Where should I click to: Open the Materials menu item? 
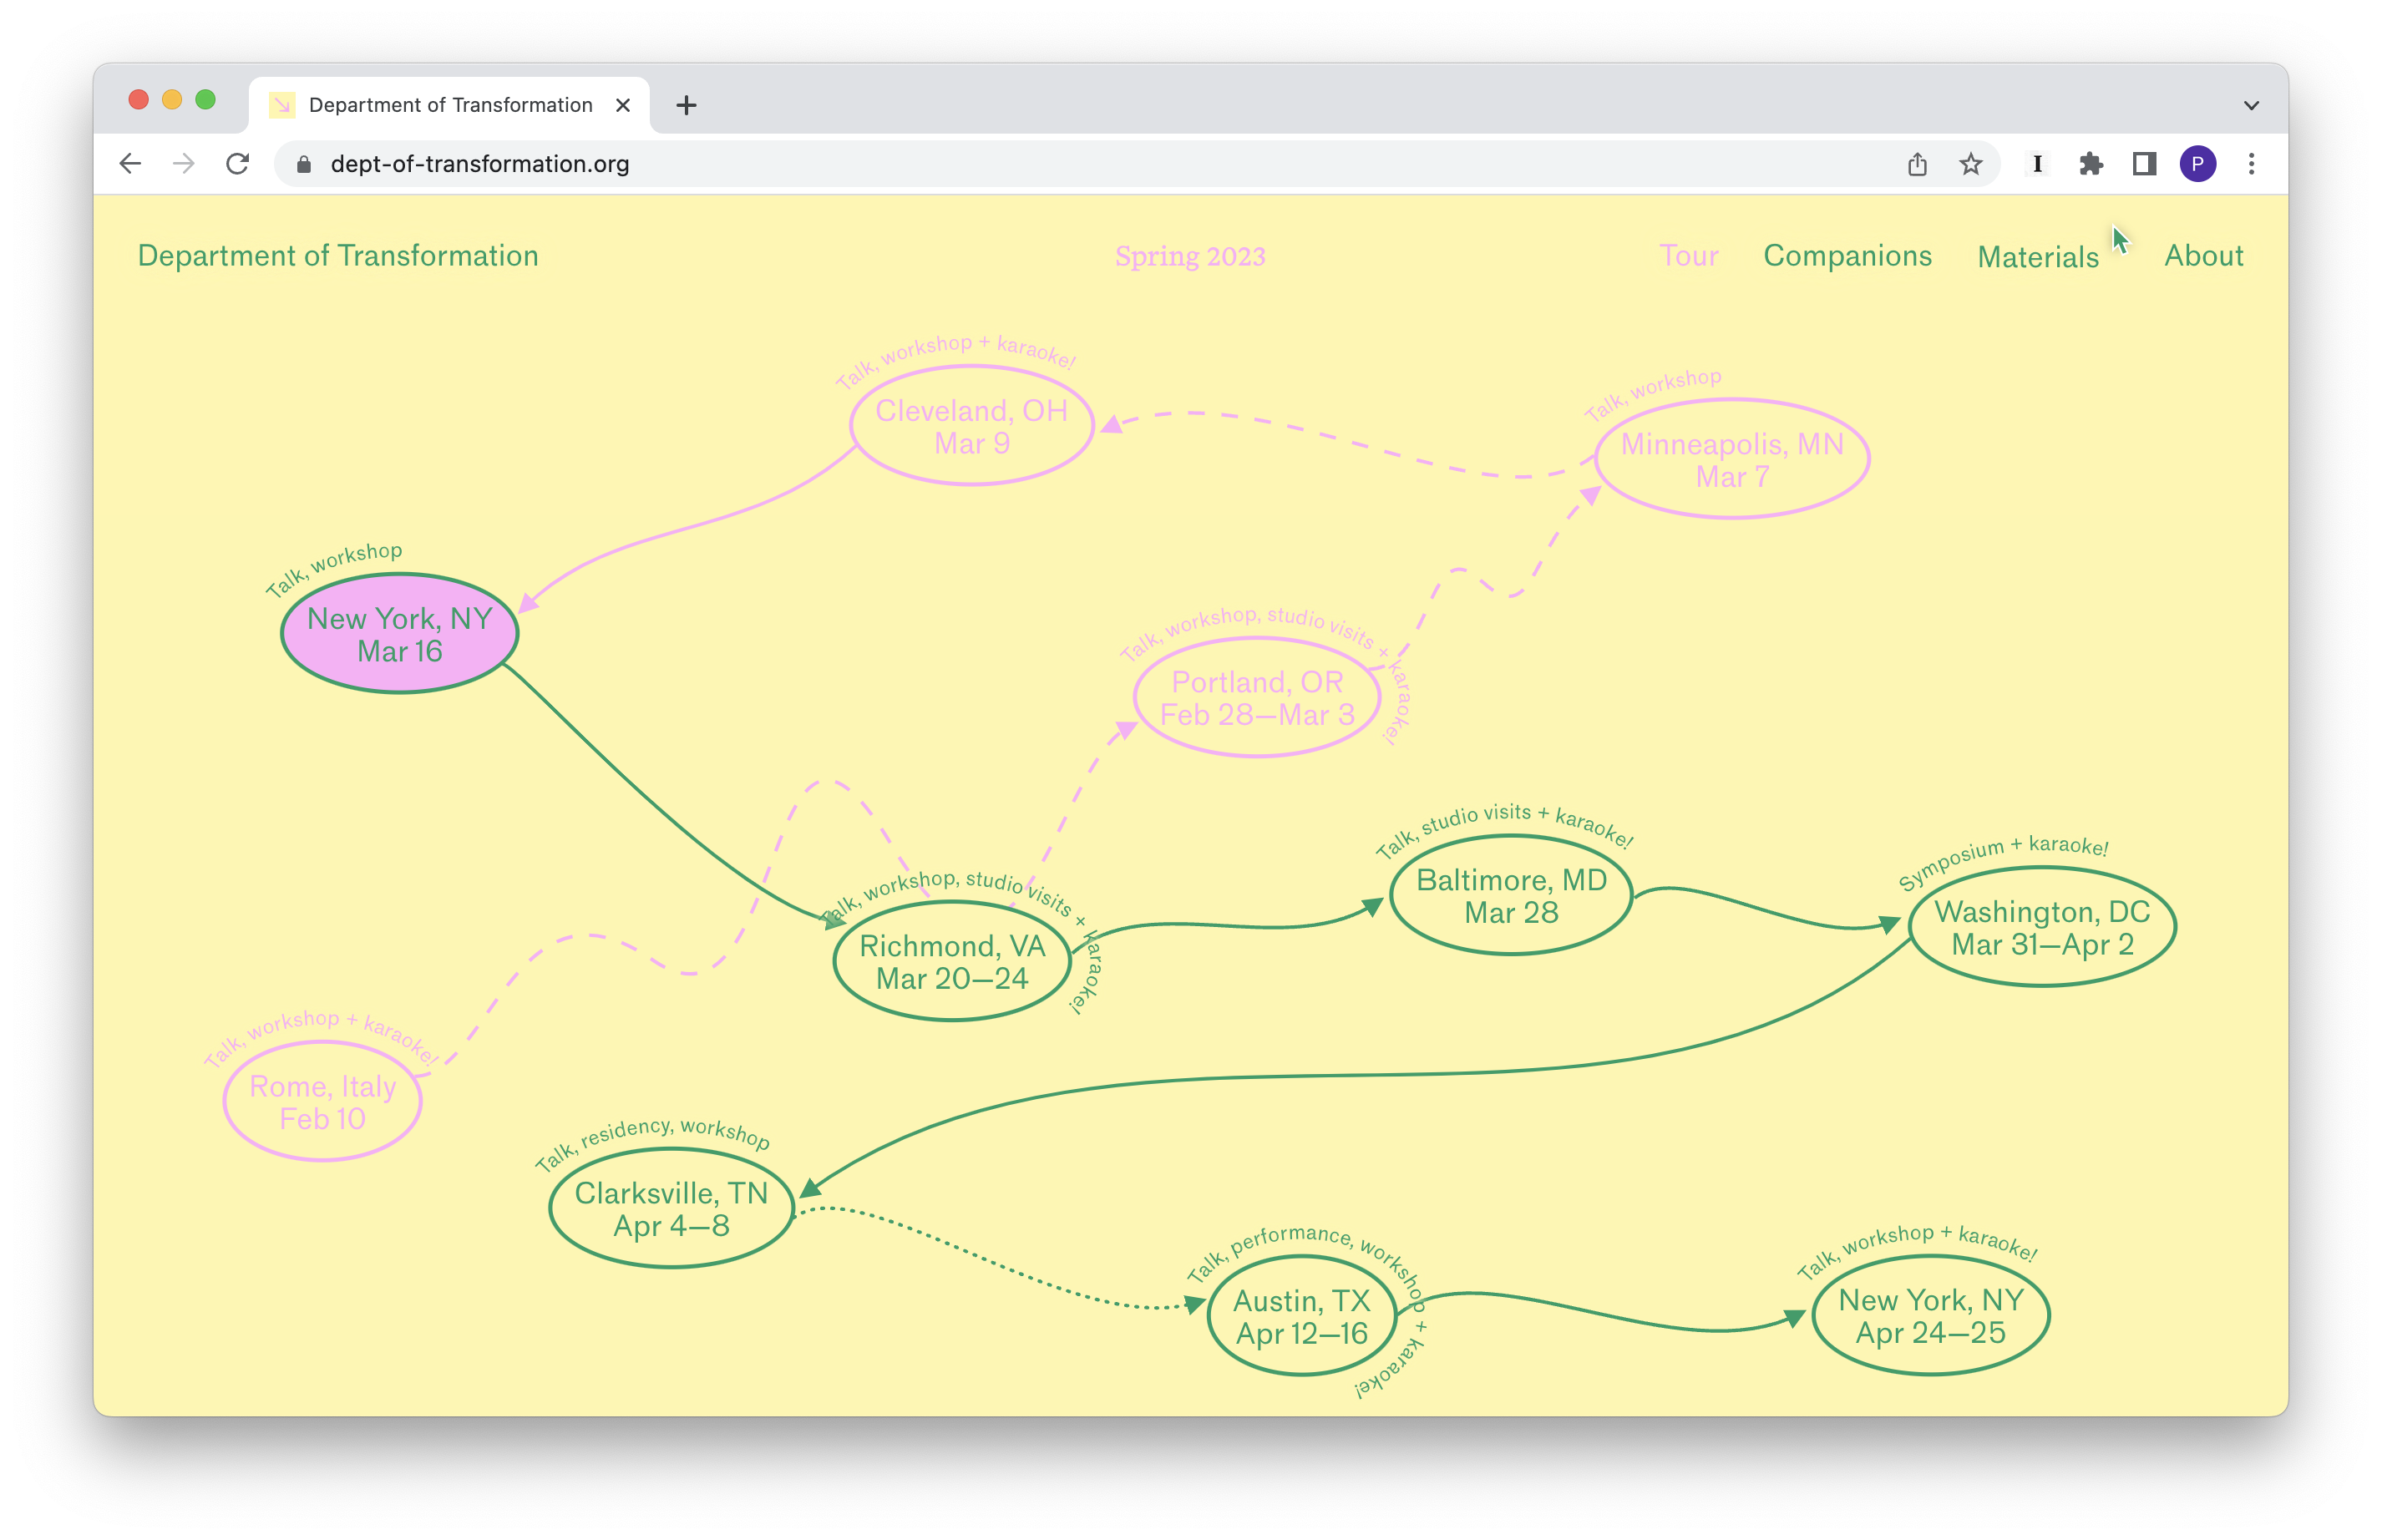(2038, 257)
